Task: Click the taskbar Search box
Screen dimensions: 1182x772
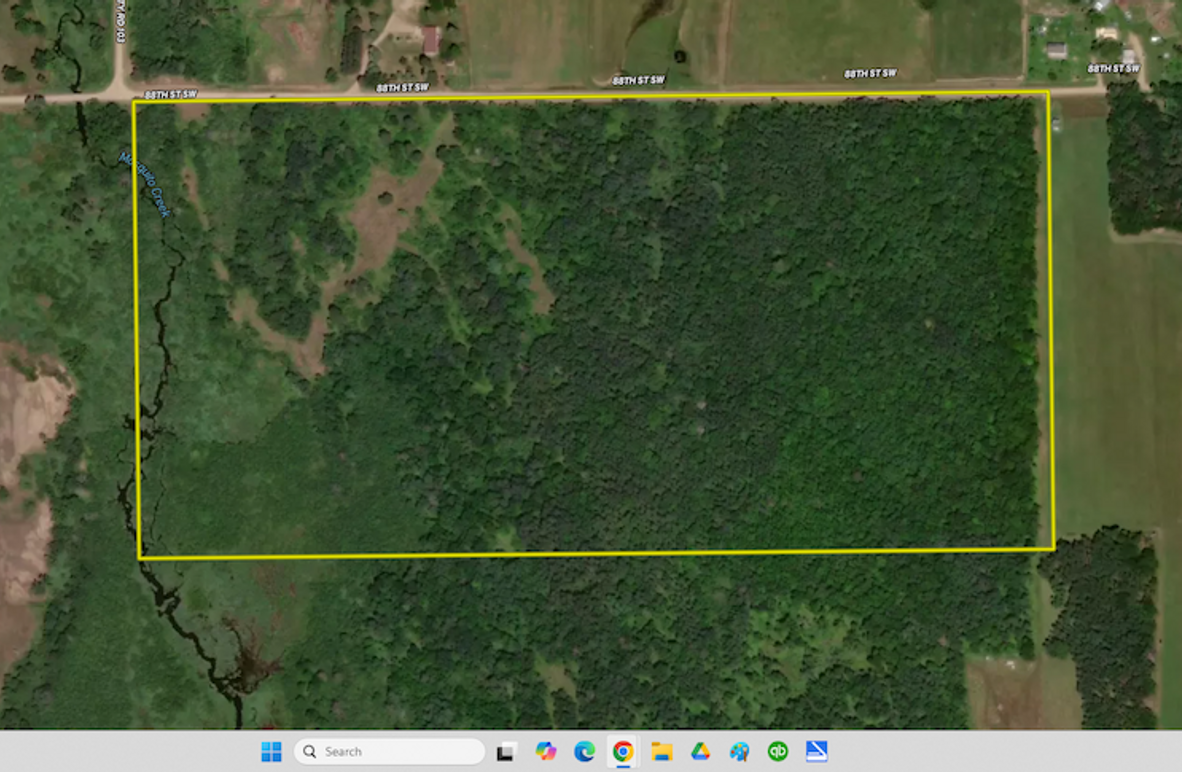Action: [x=390, y=751]
